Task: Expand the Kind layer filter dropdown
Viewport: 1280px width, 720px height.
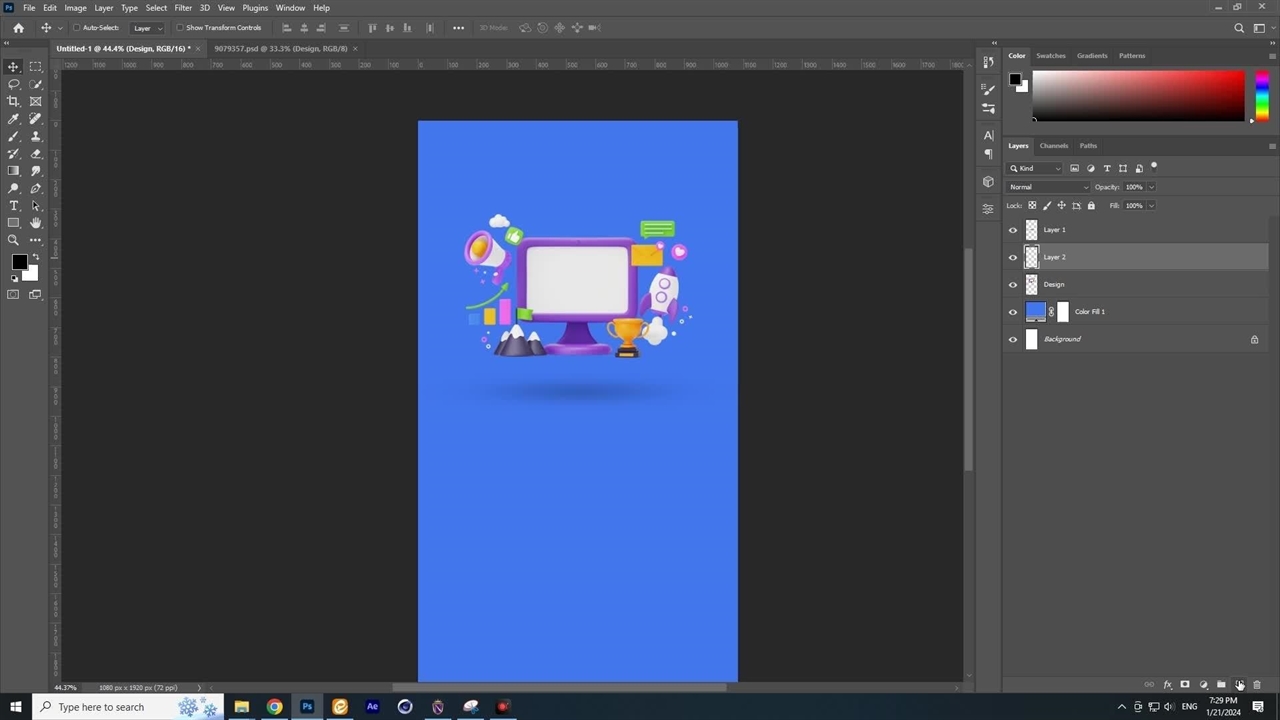Action: pos(1035,168)
